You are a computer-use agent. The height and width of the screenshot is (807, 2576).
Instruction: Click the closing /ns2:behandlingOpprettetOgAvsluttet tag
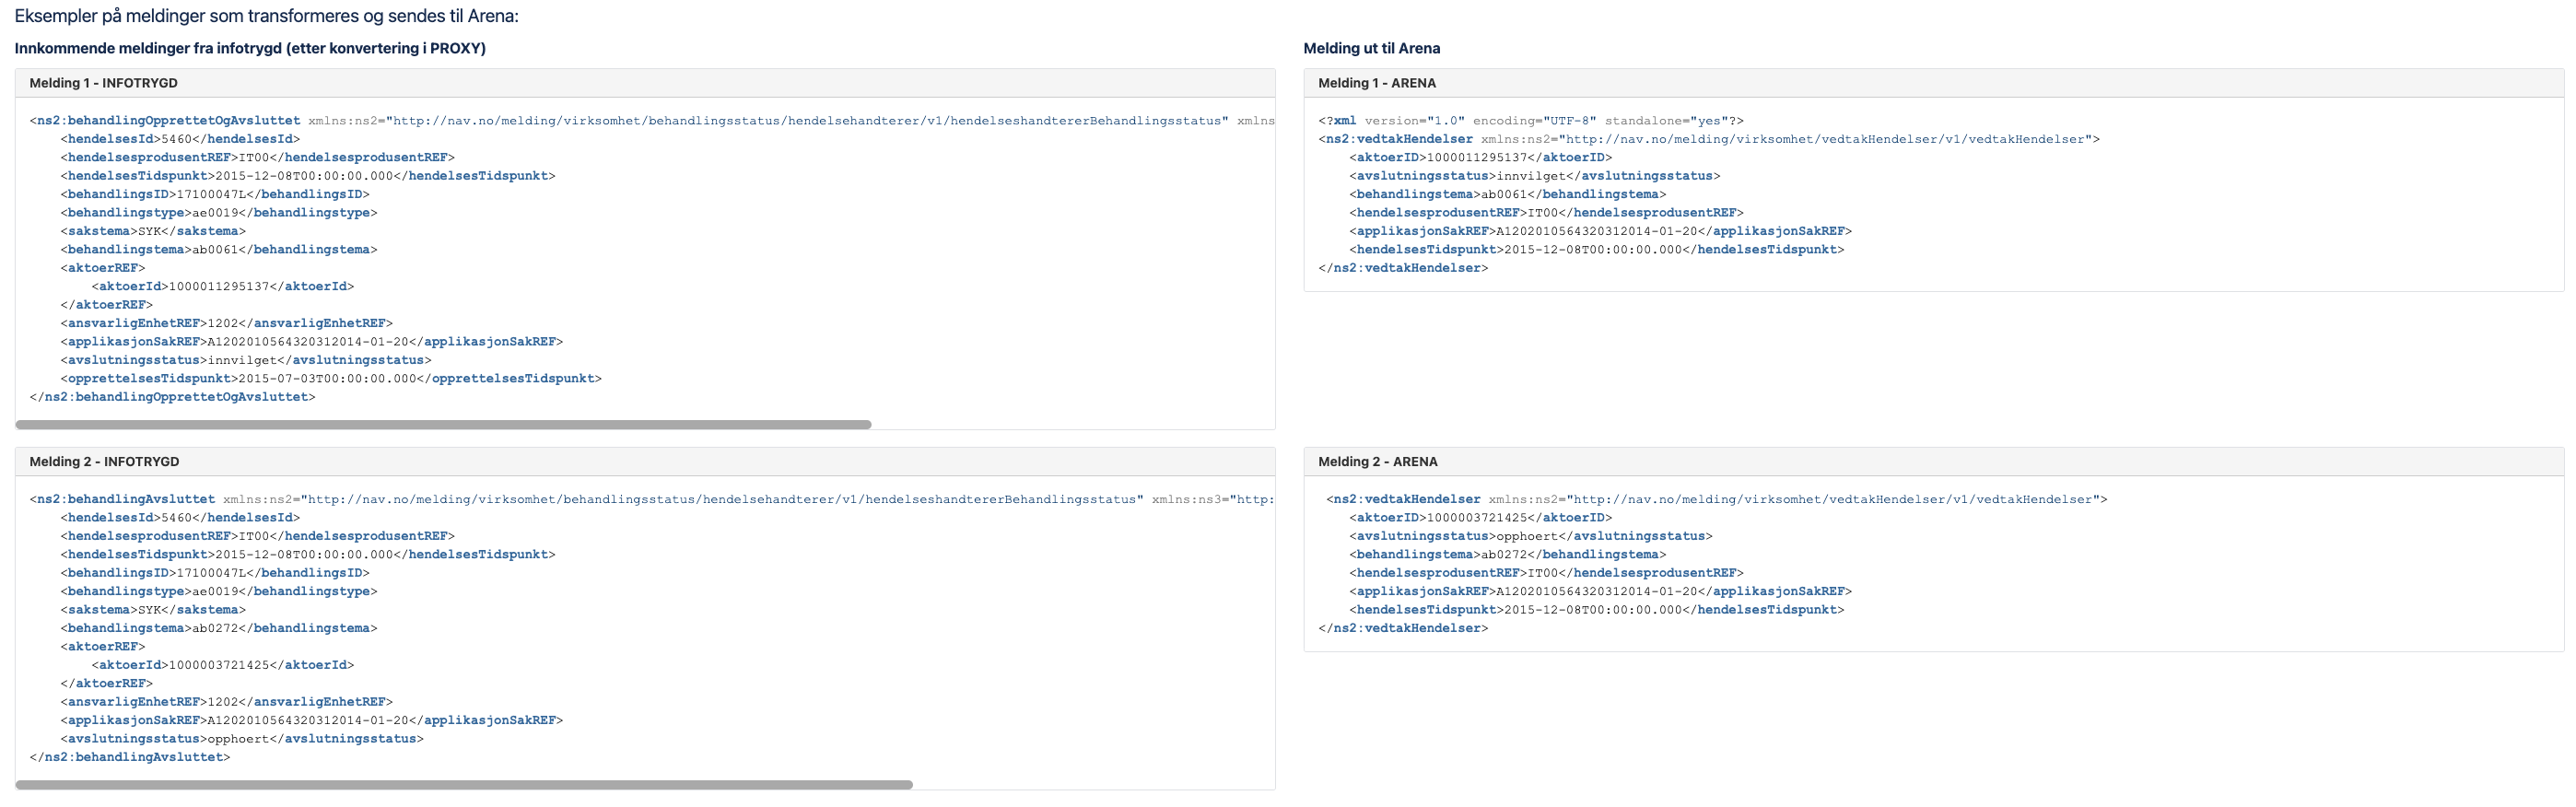click(172, 397)
